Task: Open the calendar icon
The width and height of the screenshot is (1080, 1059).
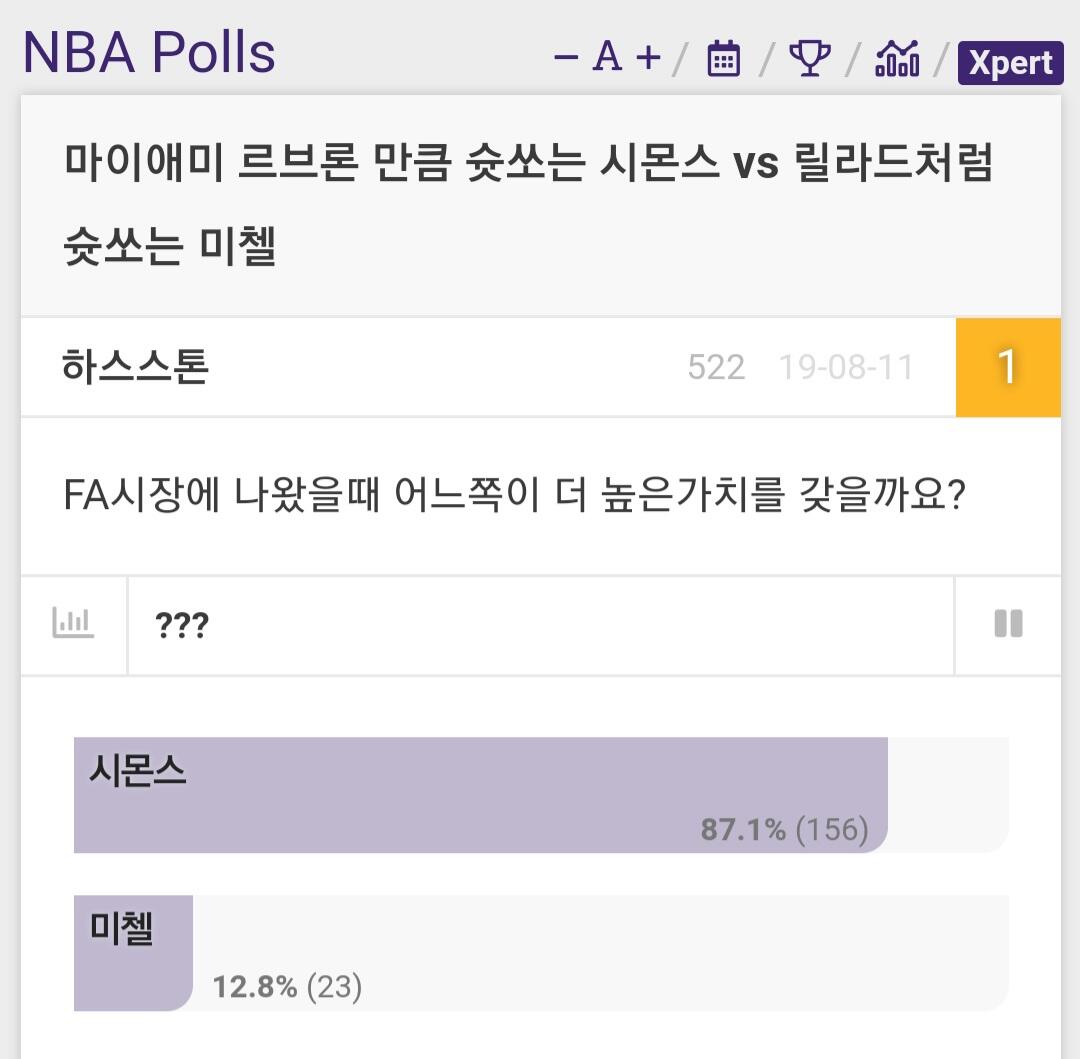Action: point(723,59)
